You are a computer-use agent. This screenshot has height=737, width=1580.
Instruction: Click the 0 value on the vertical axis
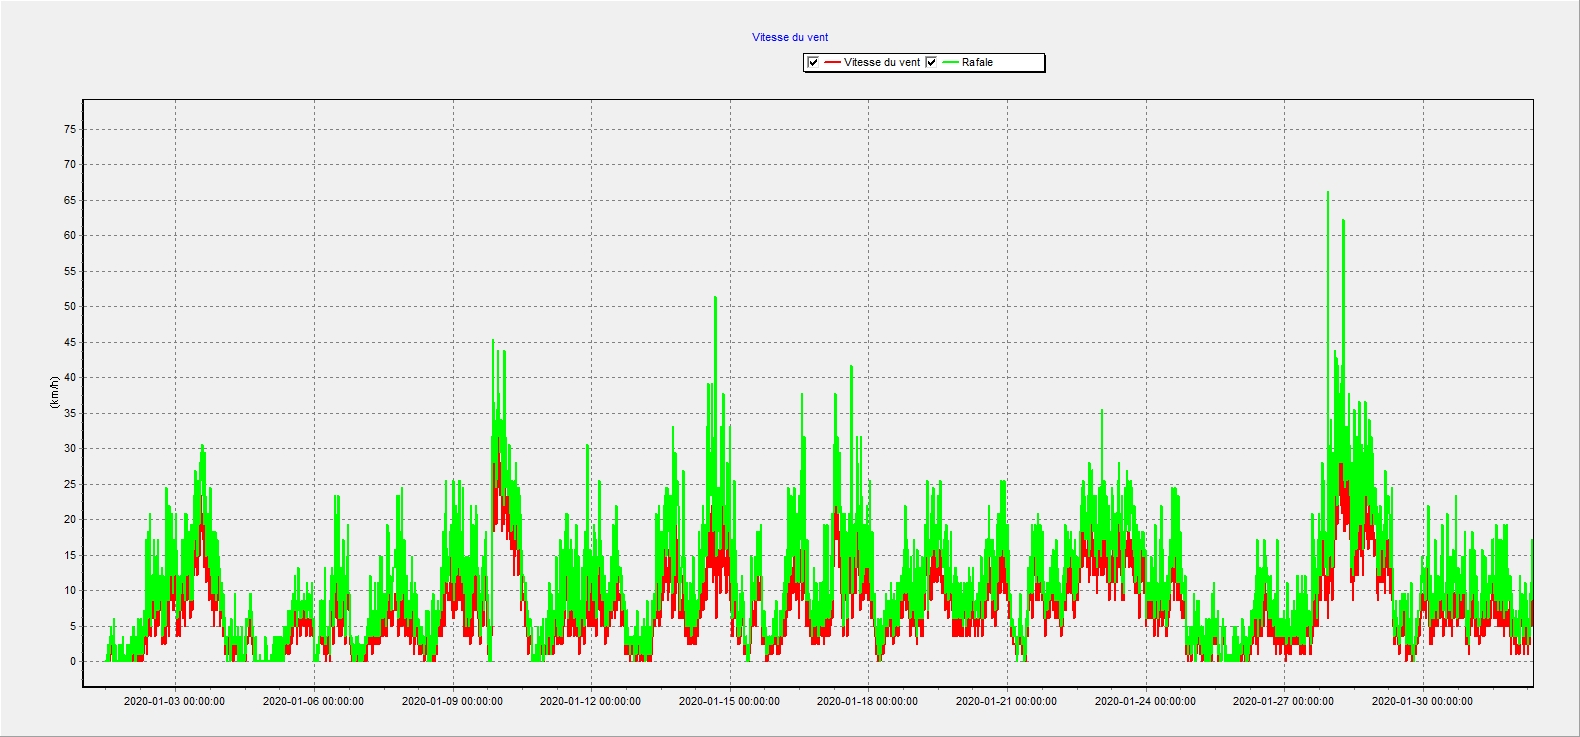click(x=72, y=661)
